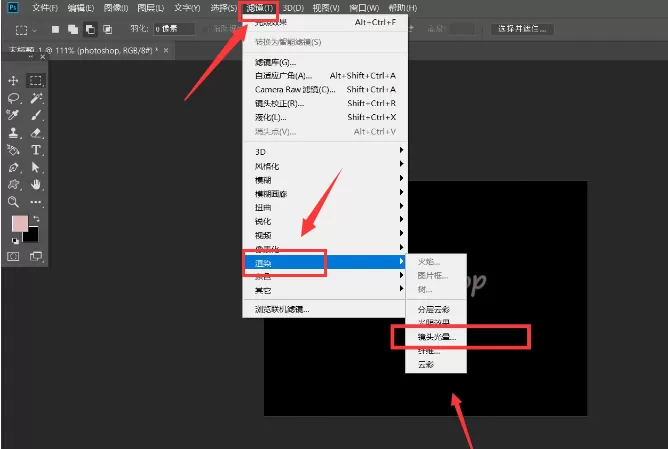Select the Brush tool

click(36, 115)
